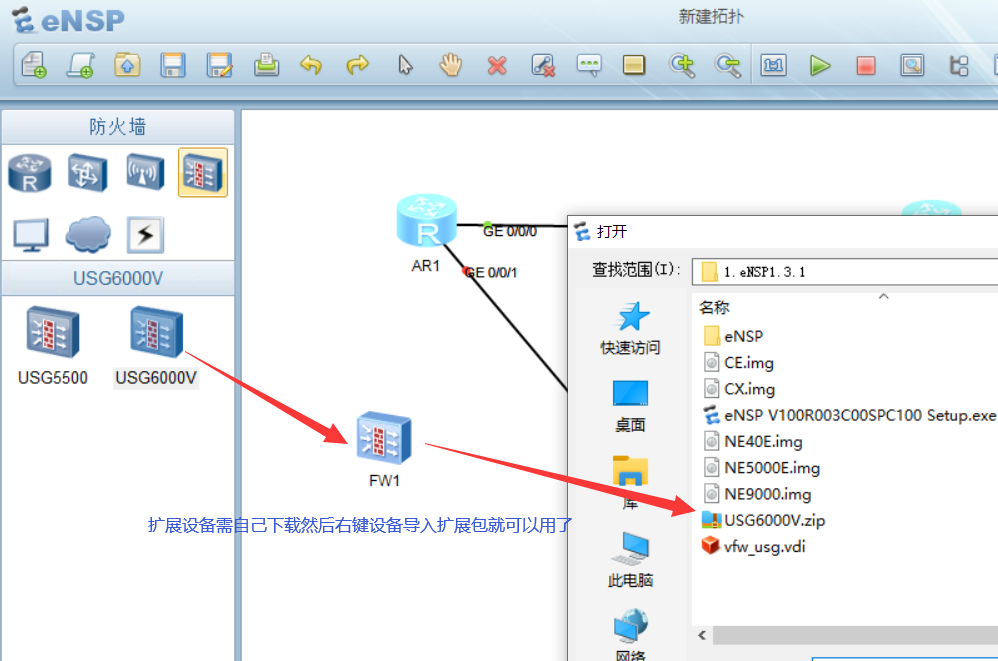Click the New Topology toolbar icon
The image size is (998, 661).
[x=34, y=65]
